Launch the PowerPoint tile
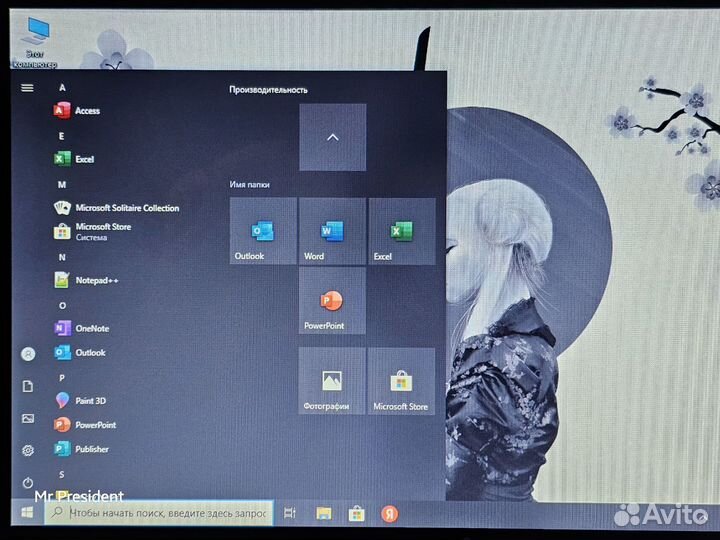Screen dimensions: 720x540 tap(332, 301)
